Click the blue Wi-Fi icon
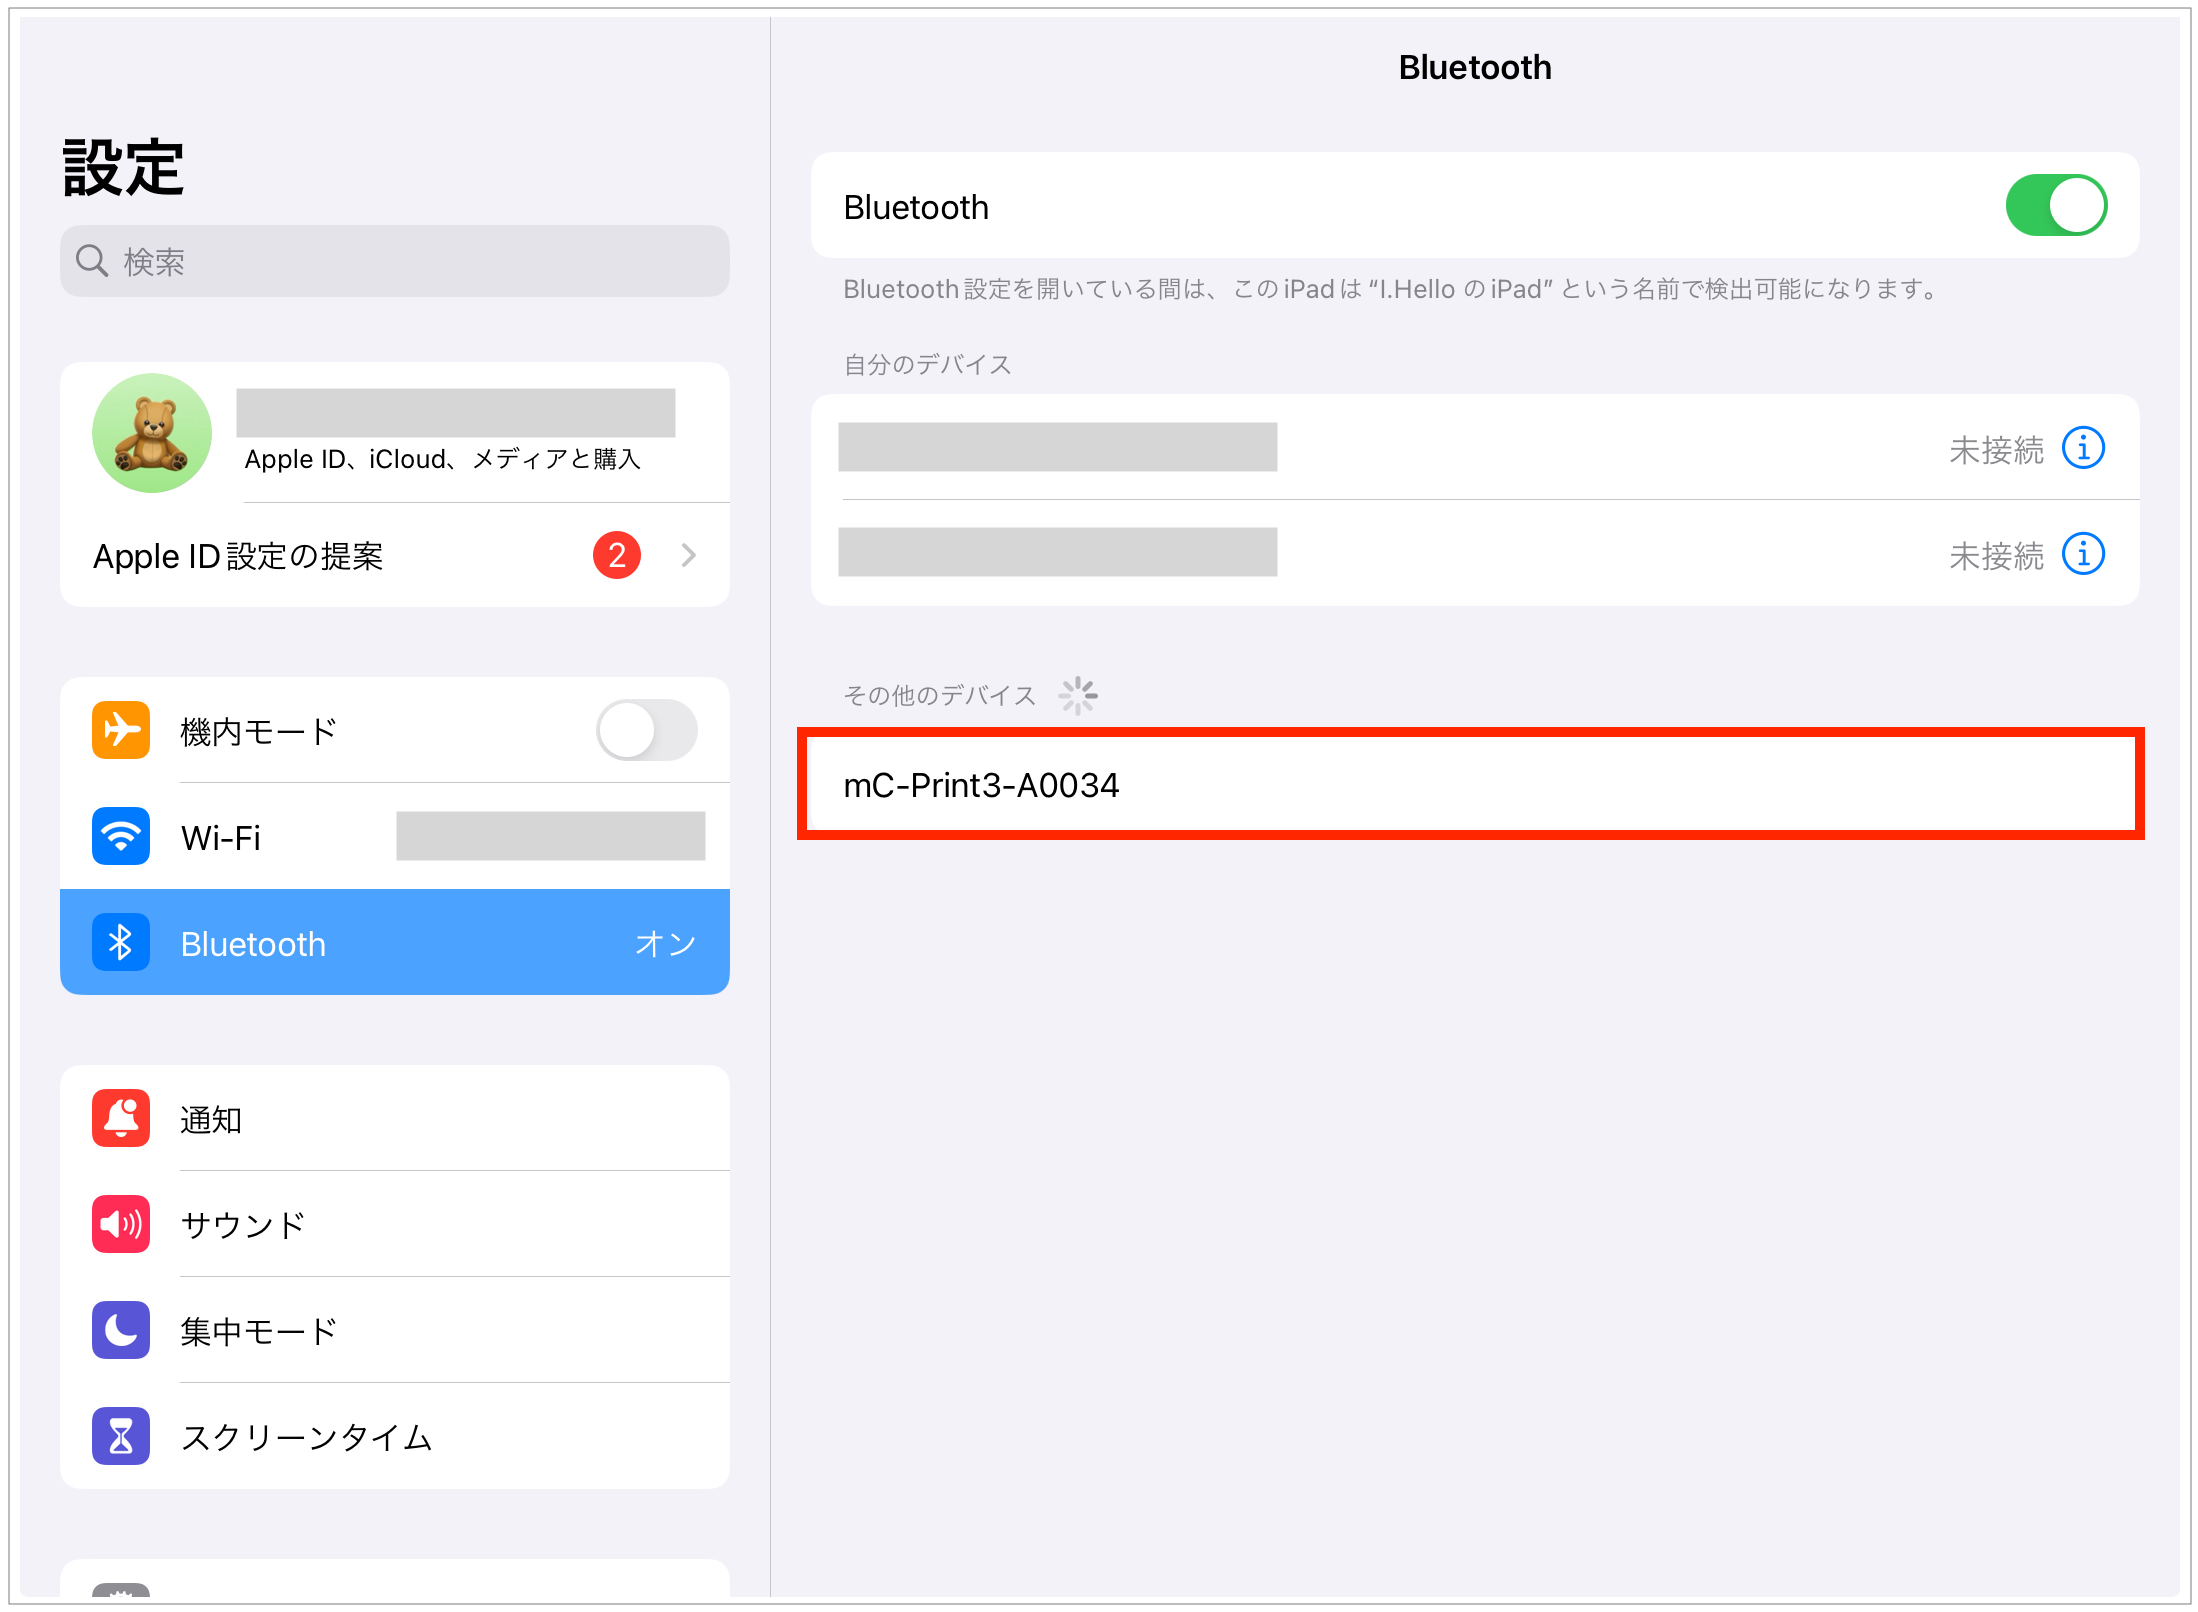This screenshot has height=1612, width=2198. point(121,836)
